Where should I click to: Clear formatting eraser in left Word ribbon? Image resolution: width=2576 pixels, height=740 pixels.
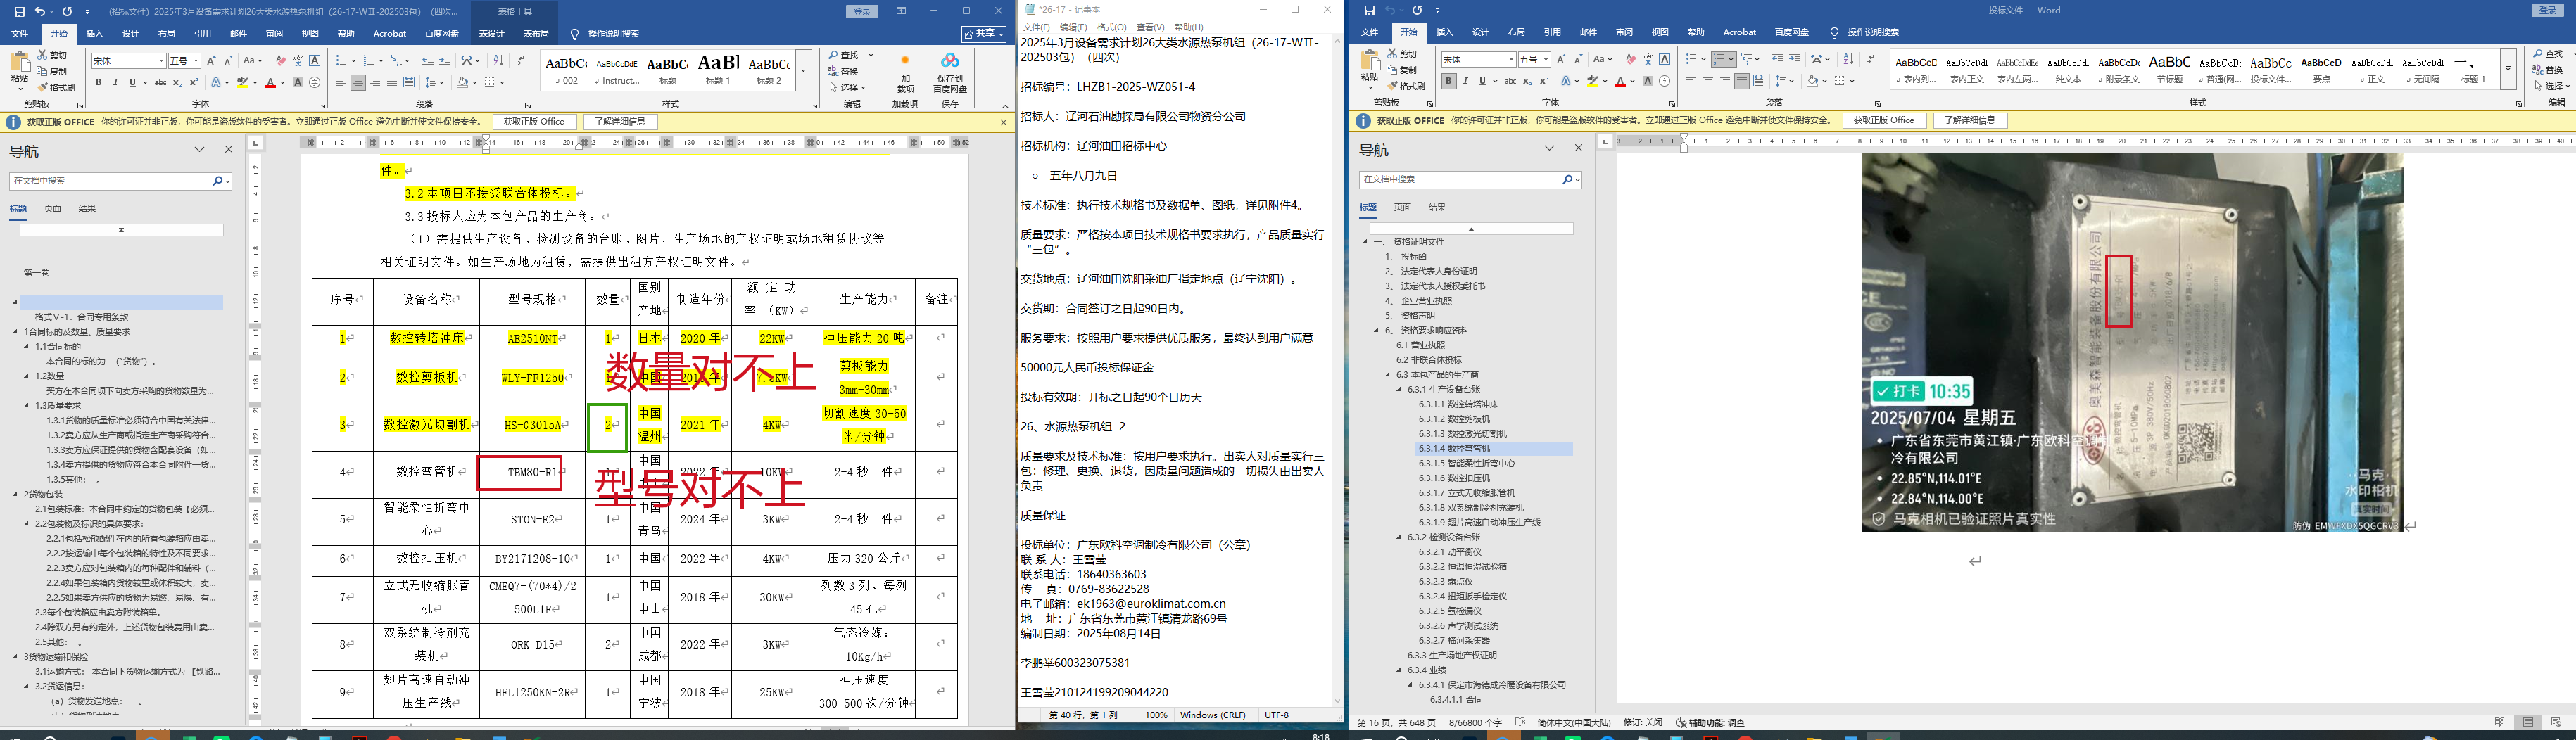pyautogui.click(x=281, y=61)
